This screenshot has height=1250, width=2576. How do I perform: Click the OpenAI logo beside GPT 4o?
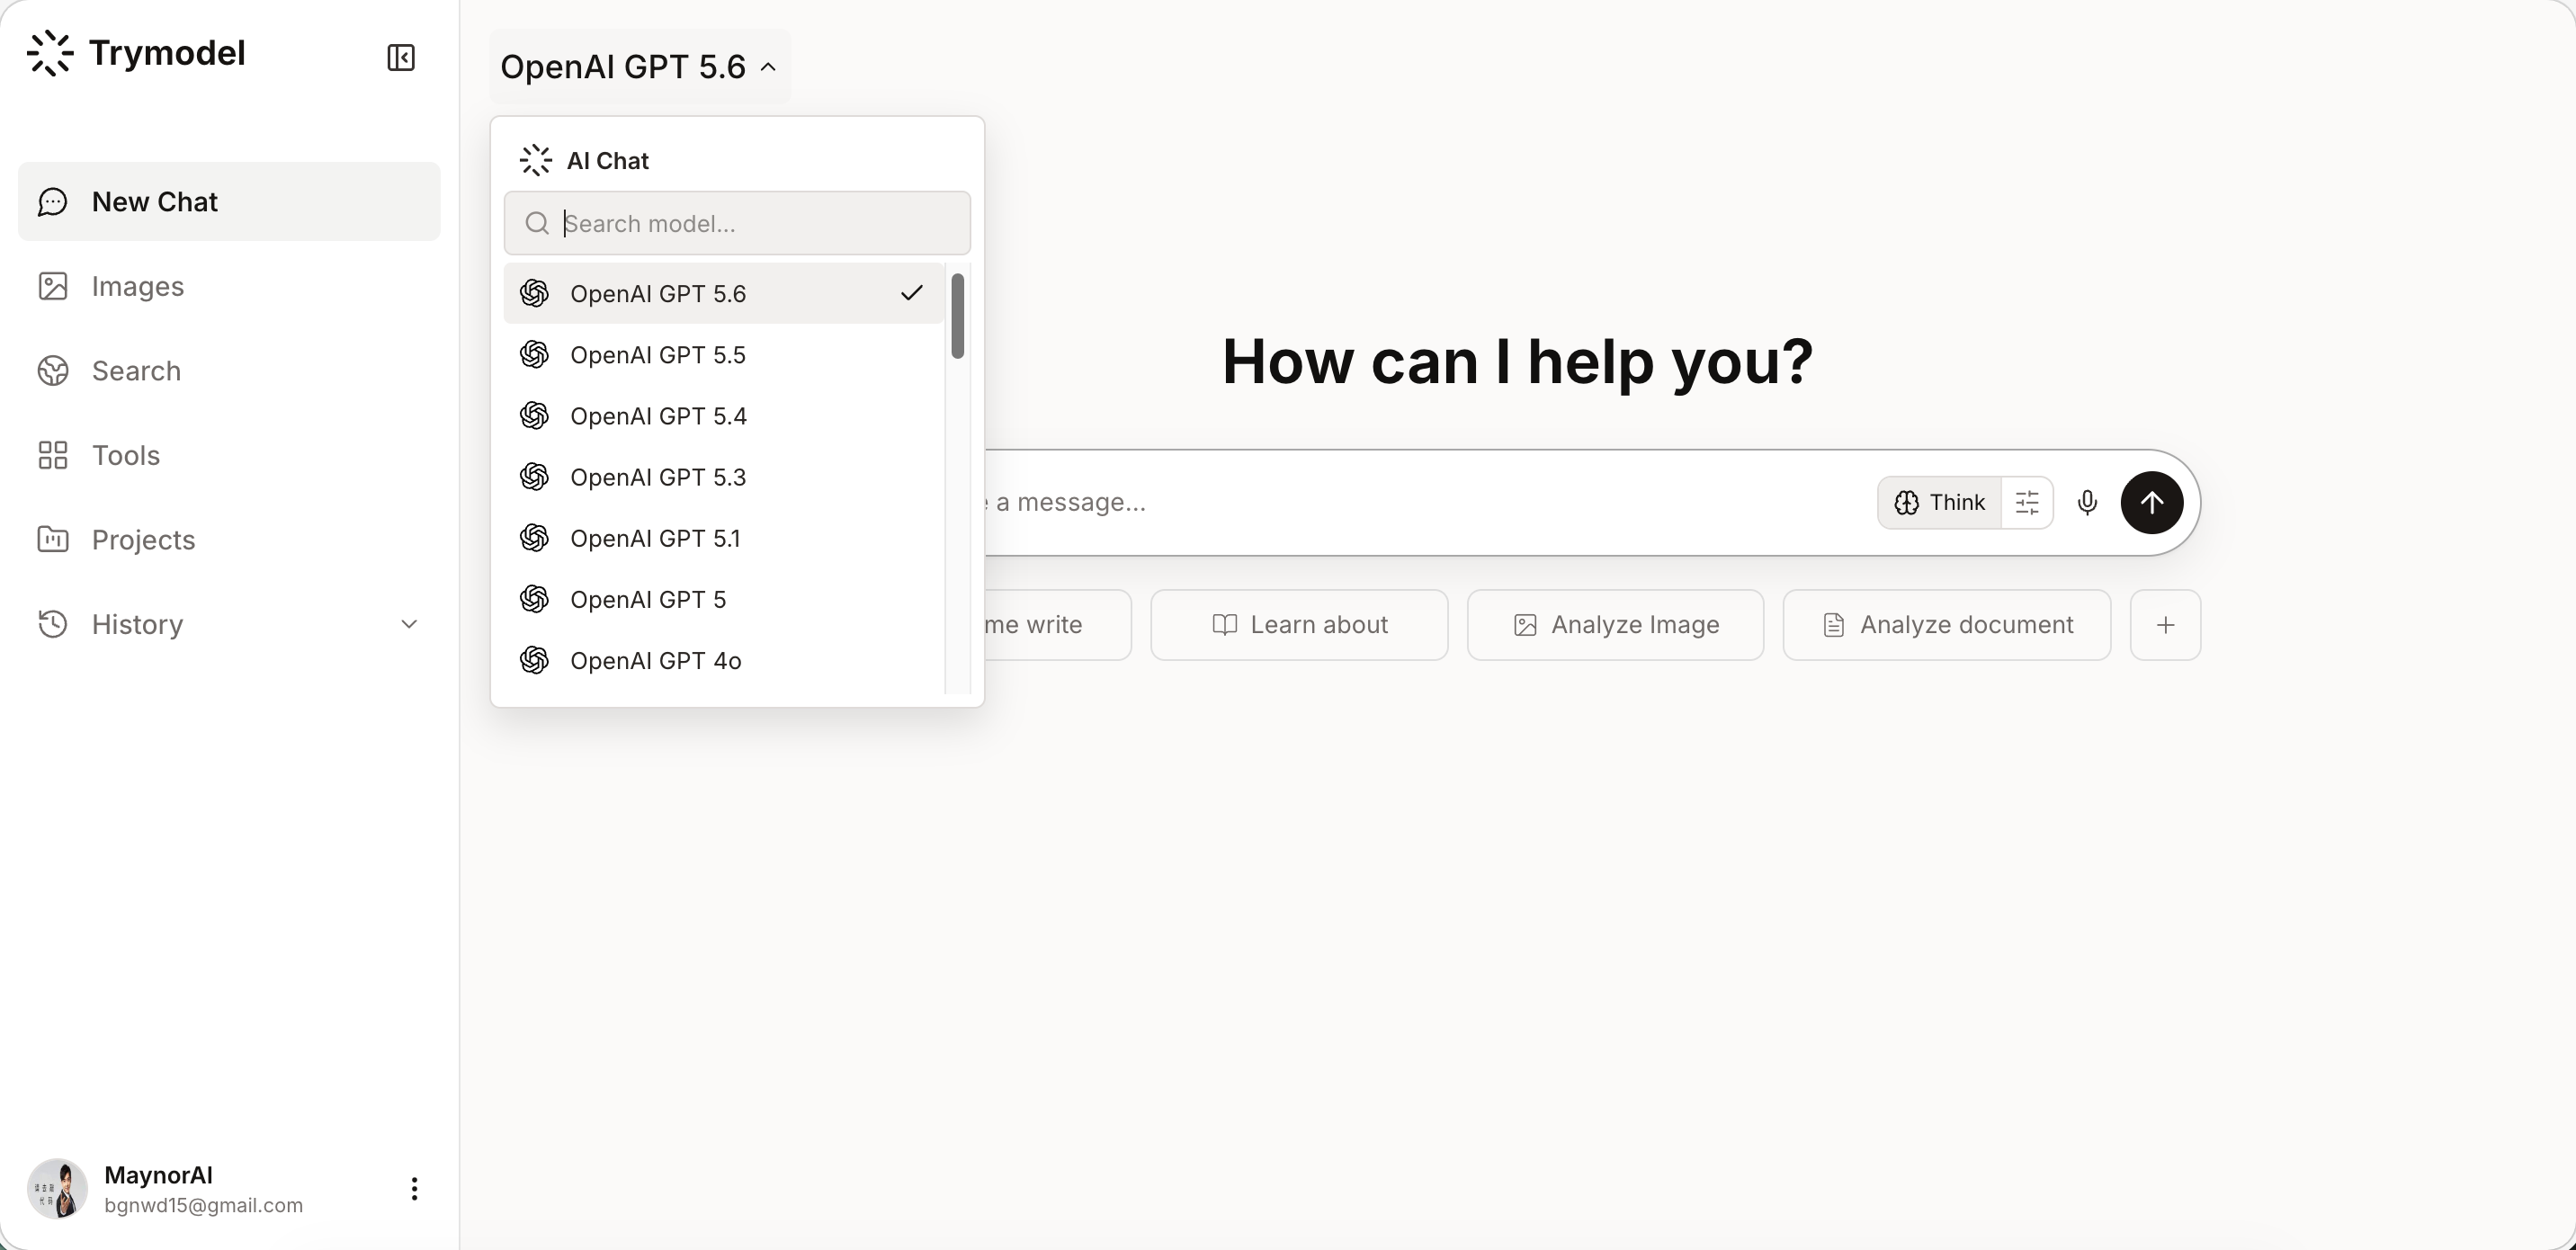click(x=535, y=660)
